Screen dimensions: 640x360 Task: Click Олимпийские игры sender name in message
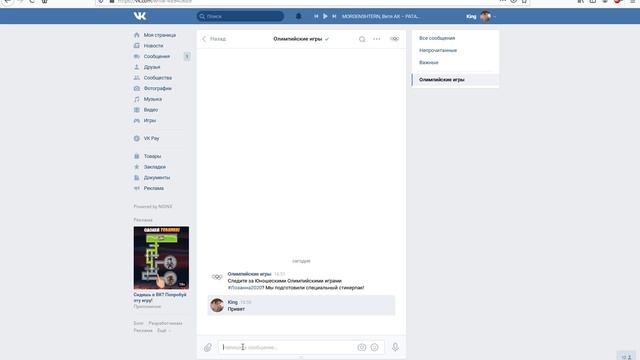pos(249,274)
